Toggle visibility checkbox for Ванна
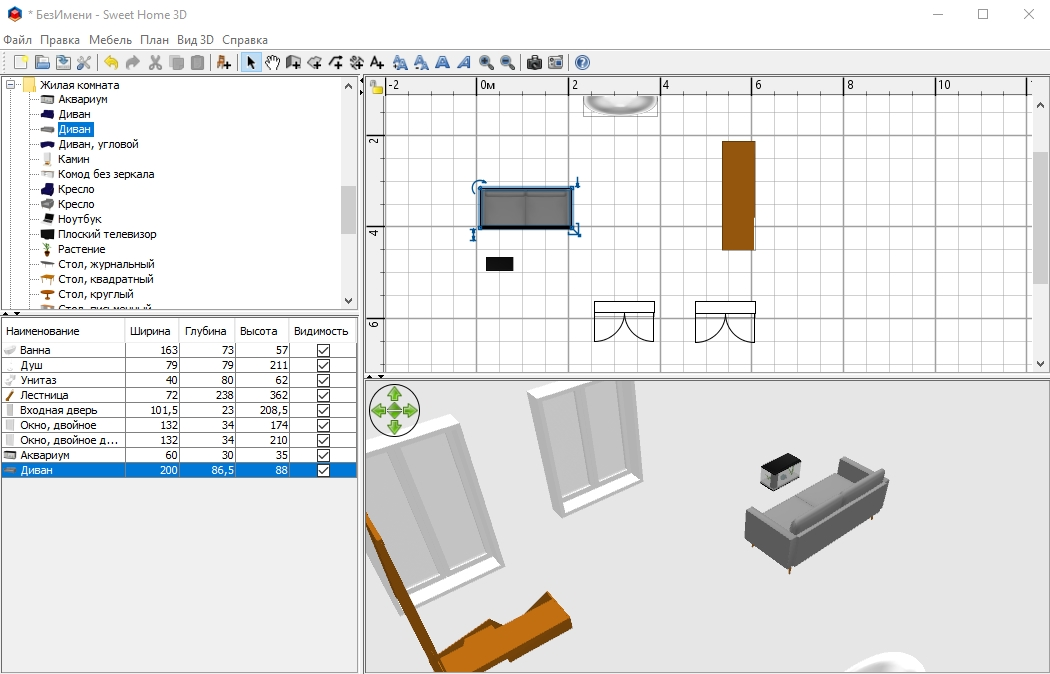 [323, 350]
